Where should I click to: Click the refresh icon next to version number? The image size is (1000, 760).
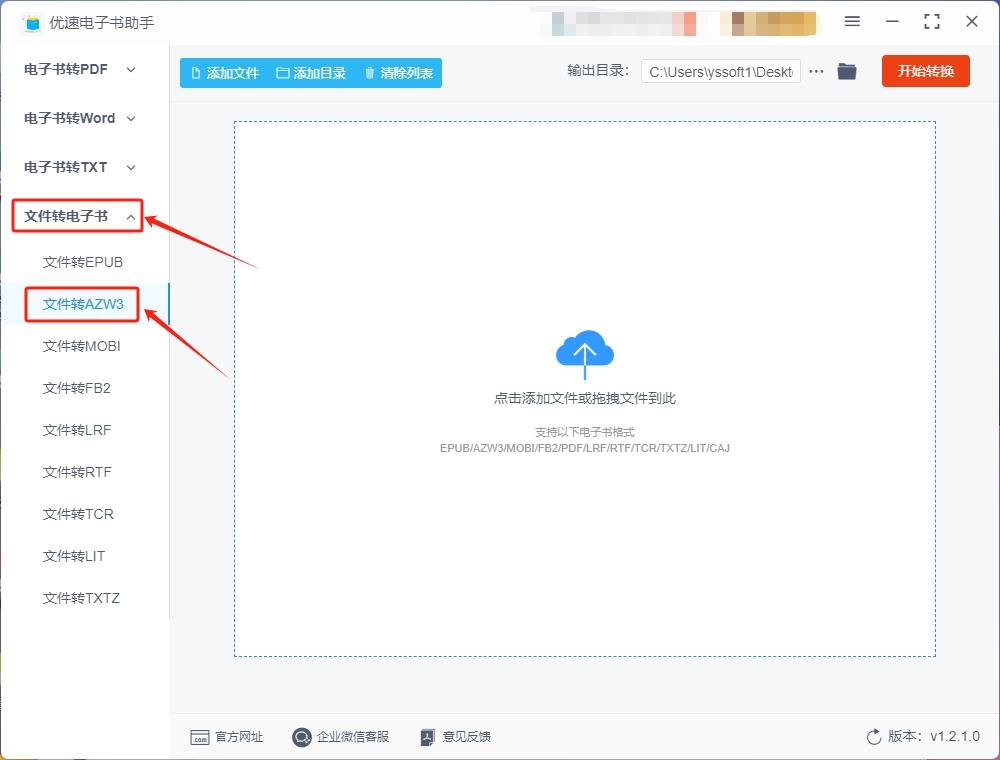point(872,736)
